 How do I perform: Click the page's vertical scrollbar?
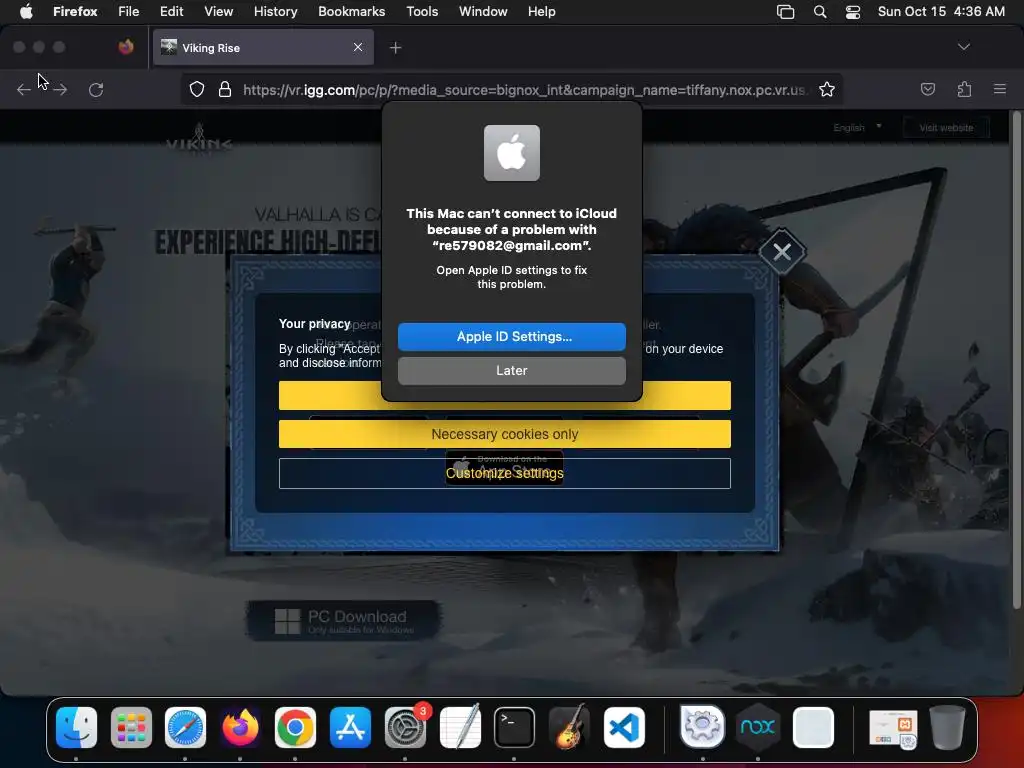pyautogui.click(x=1016, y=359)
